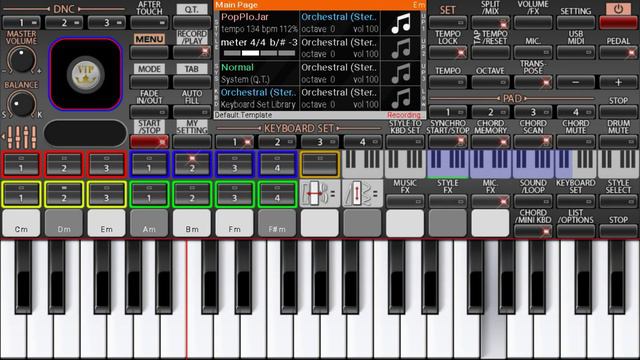The width and height of the screenshot is (640, 360).
Task: Trigger Pad 3
Action: coord(533,111)
